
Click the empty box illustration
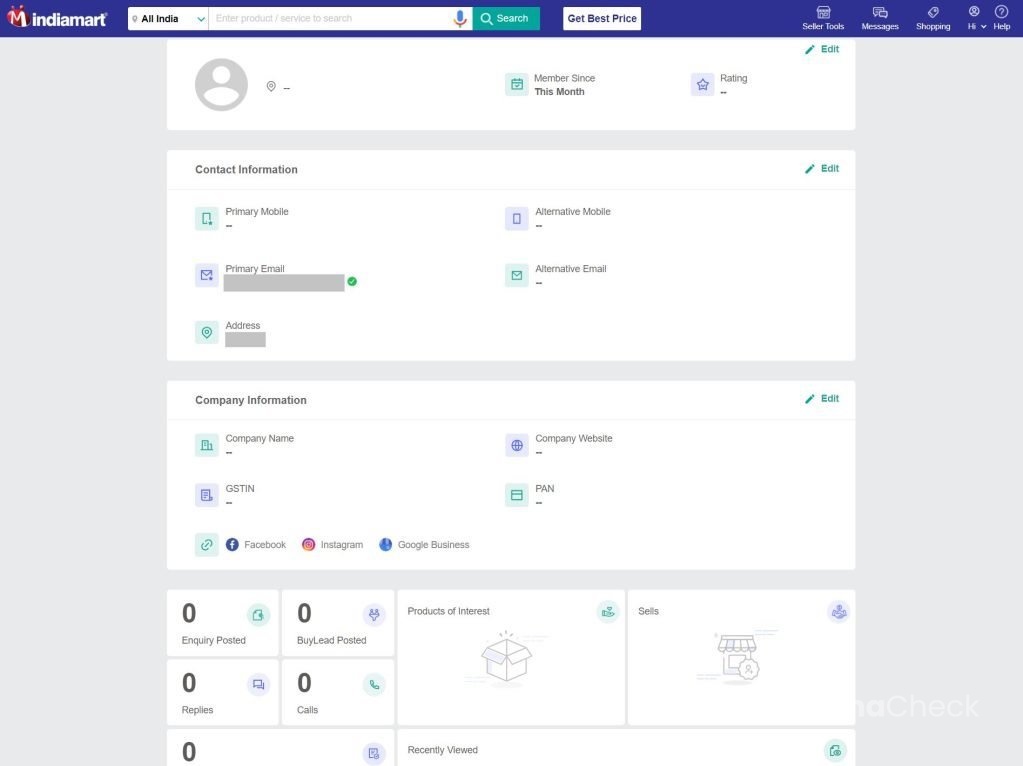coord(507,657)
